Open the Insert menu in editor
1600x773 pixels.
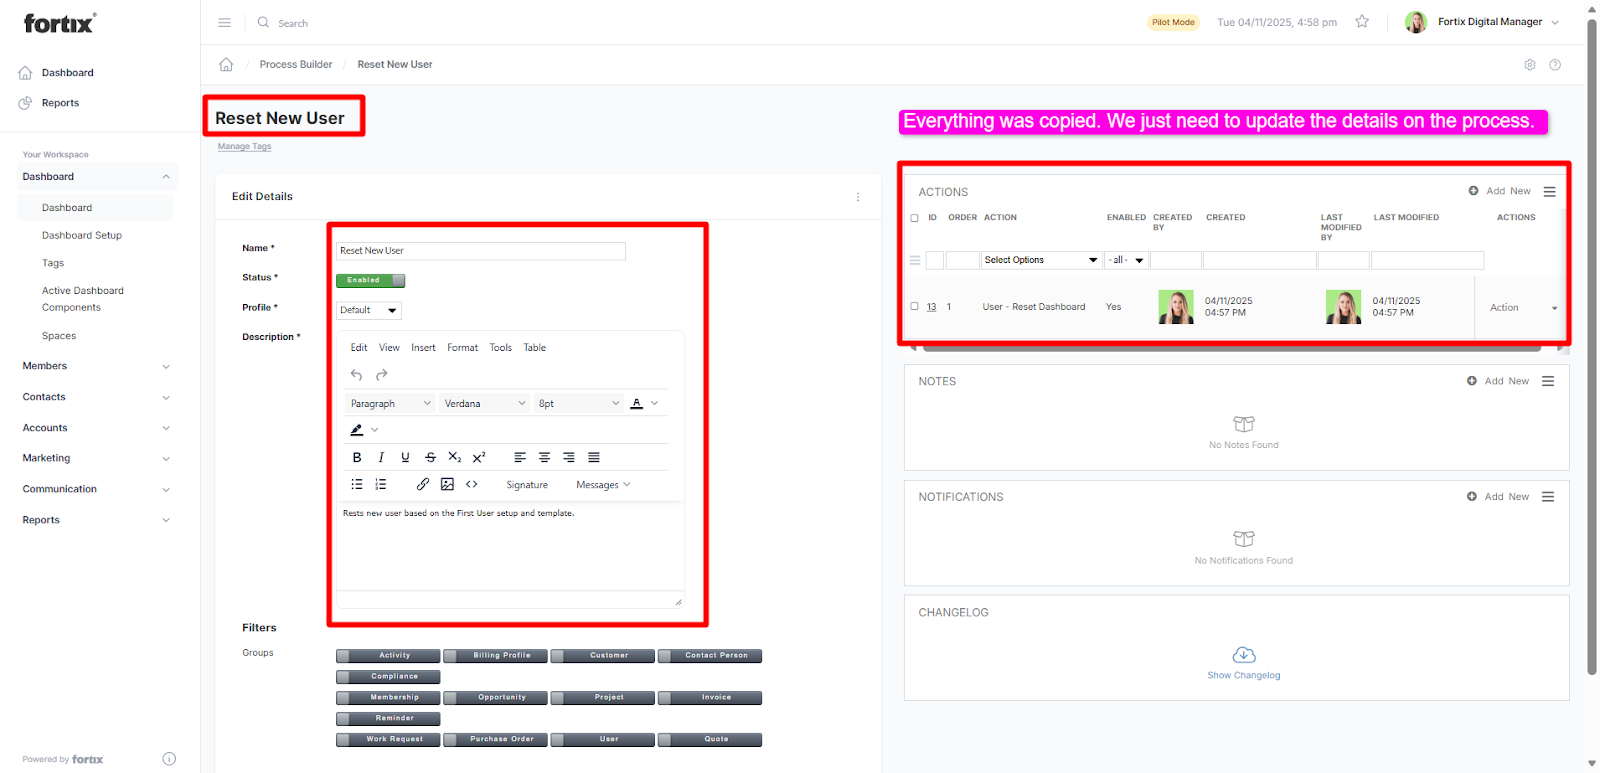coord(423,348)
